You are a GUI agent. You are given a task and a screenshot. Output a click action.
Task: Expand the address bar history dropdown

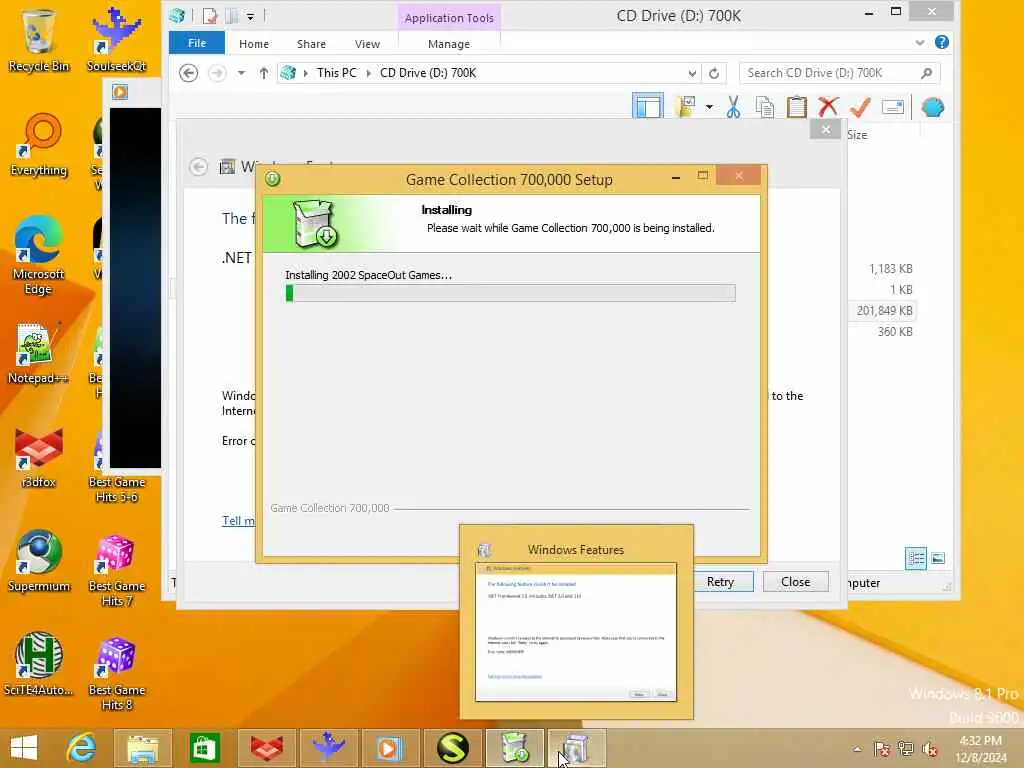(692, 73)
